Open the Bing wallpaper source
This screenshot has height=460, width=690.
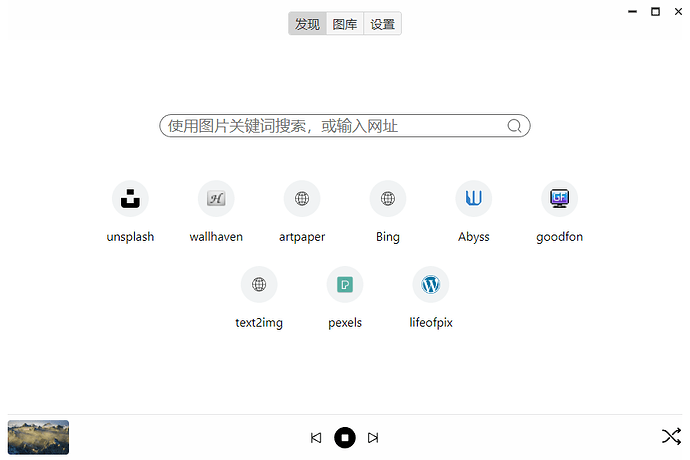point(388,199)
